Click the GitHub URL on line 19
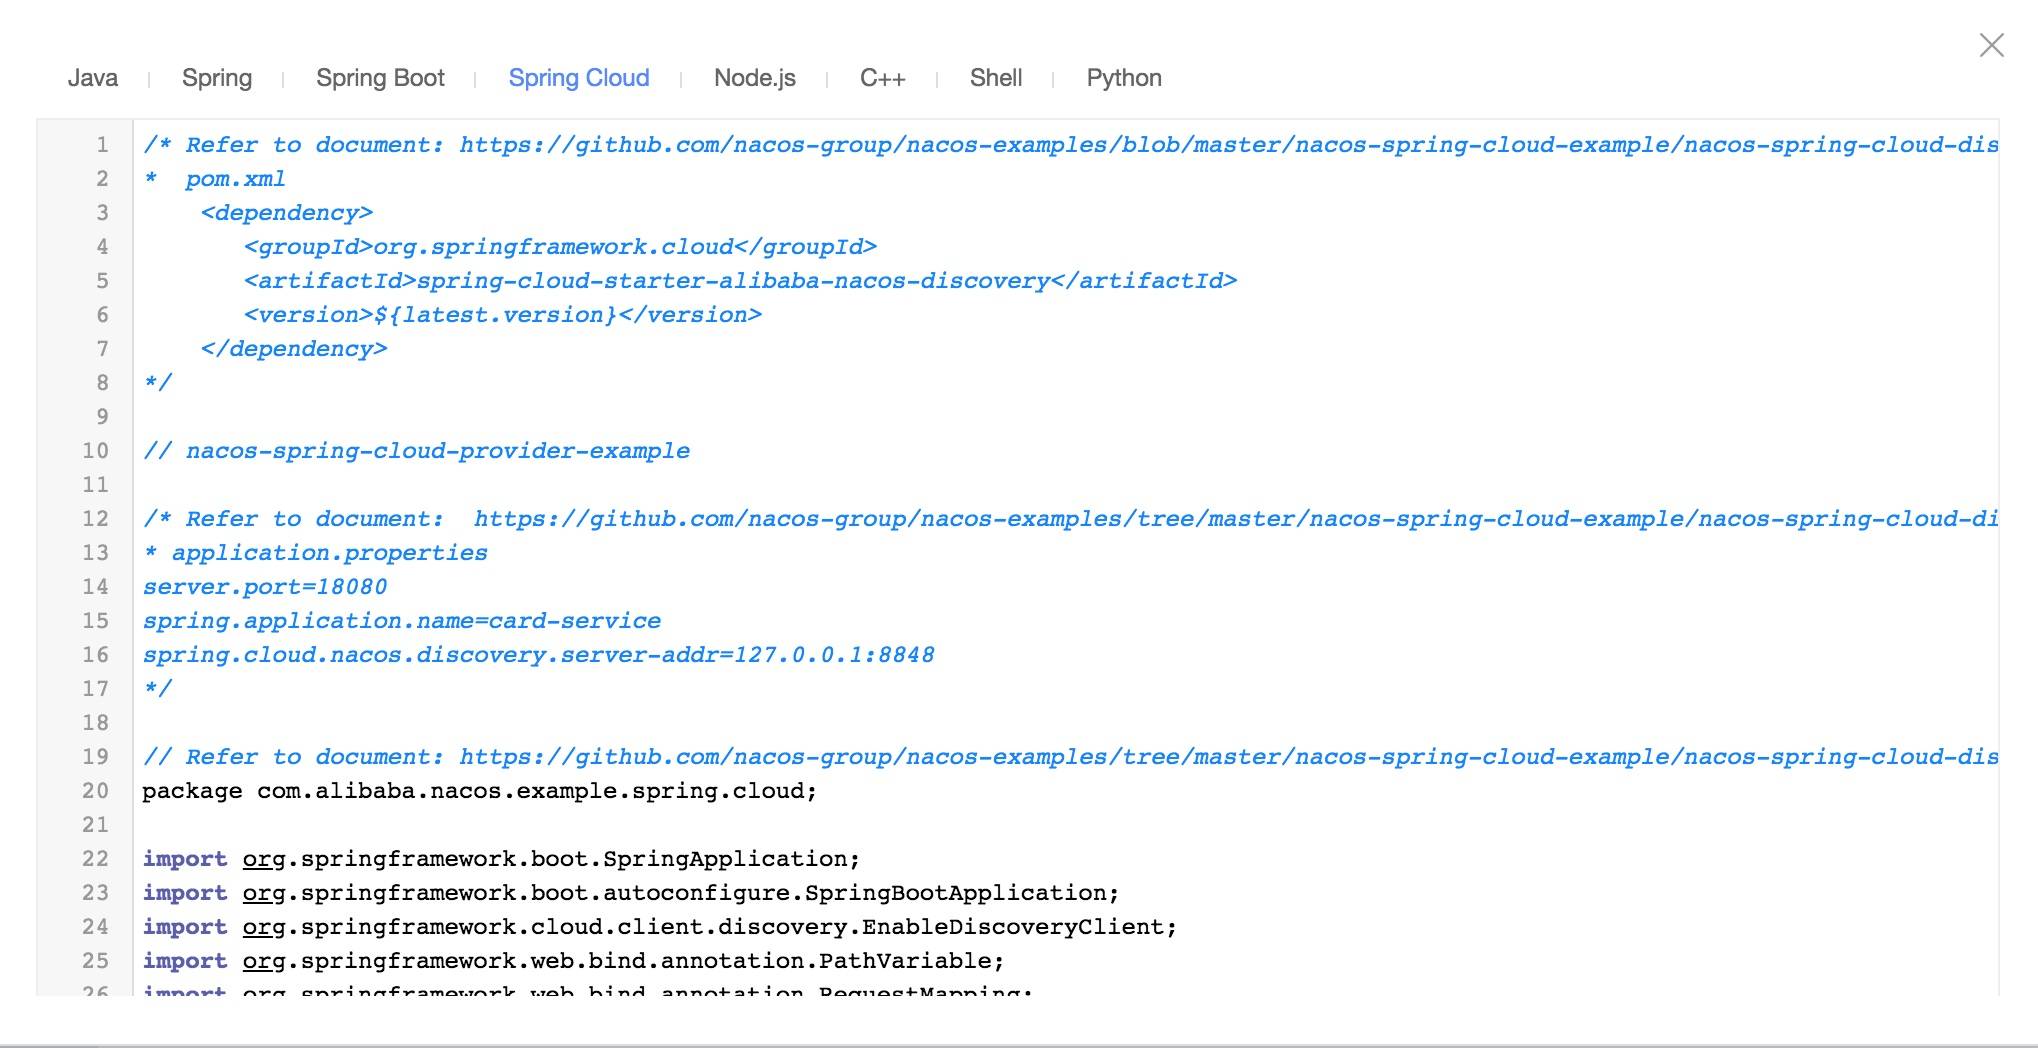The height and width of the screenshot is (1048, 2038). 1228,757
